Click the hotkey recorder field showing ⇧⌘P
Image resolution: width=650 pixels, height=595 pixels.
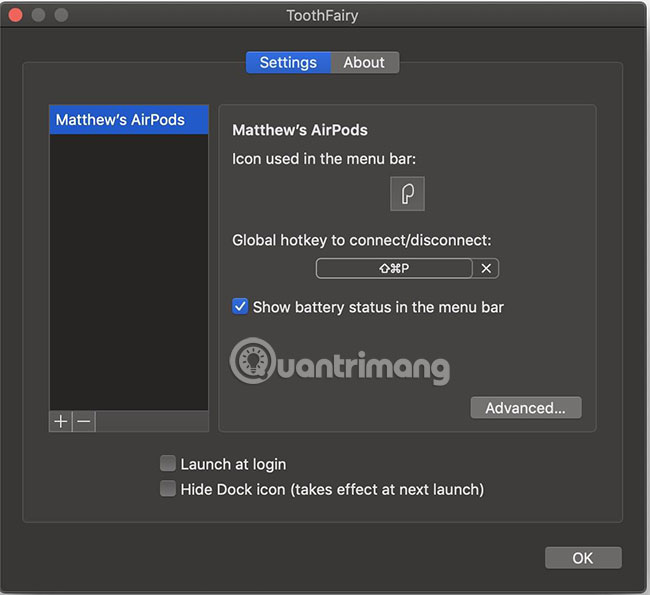click(394, 268)
